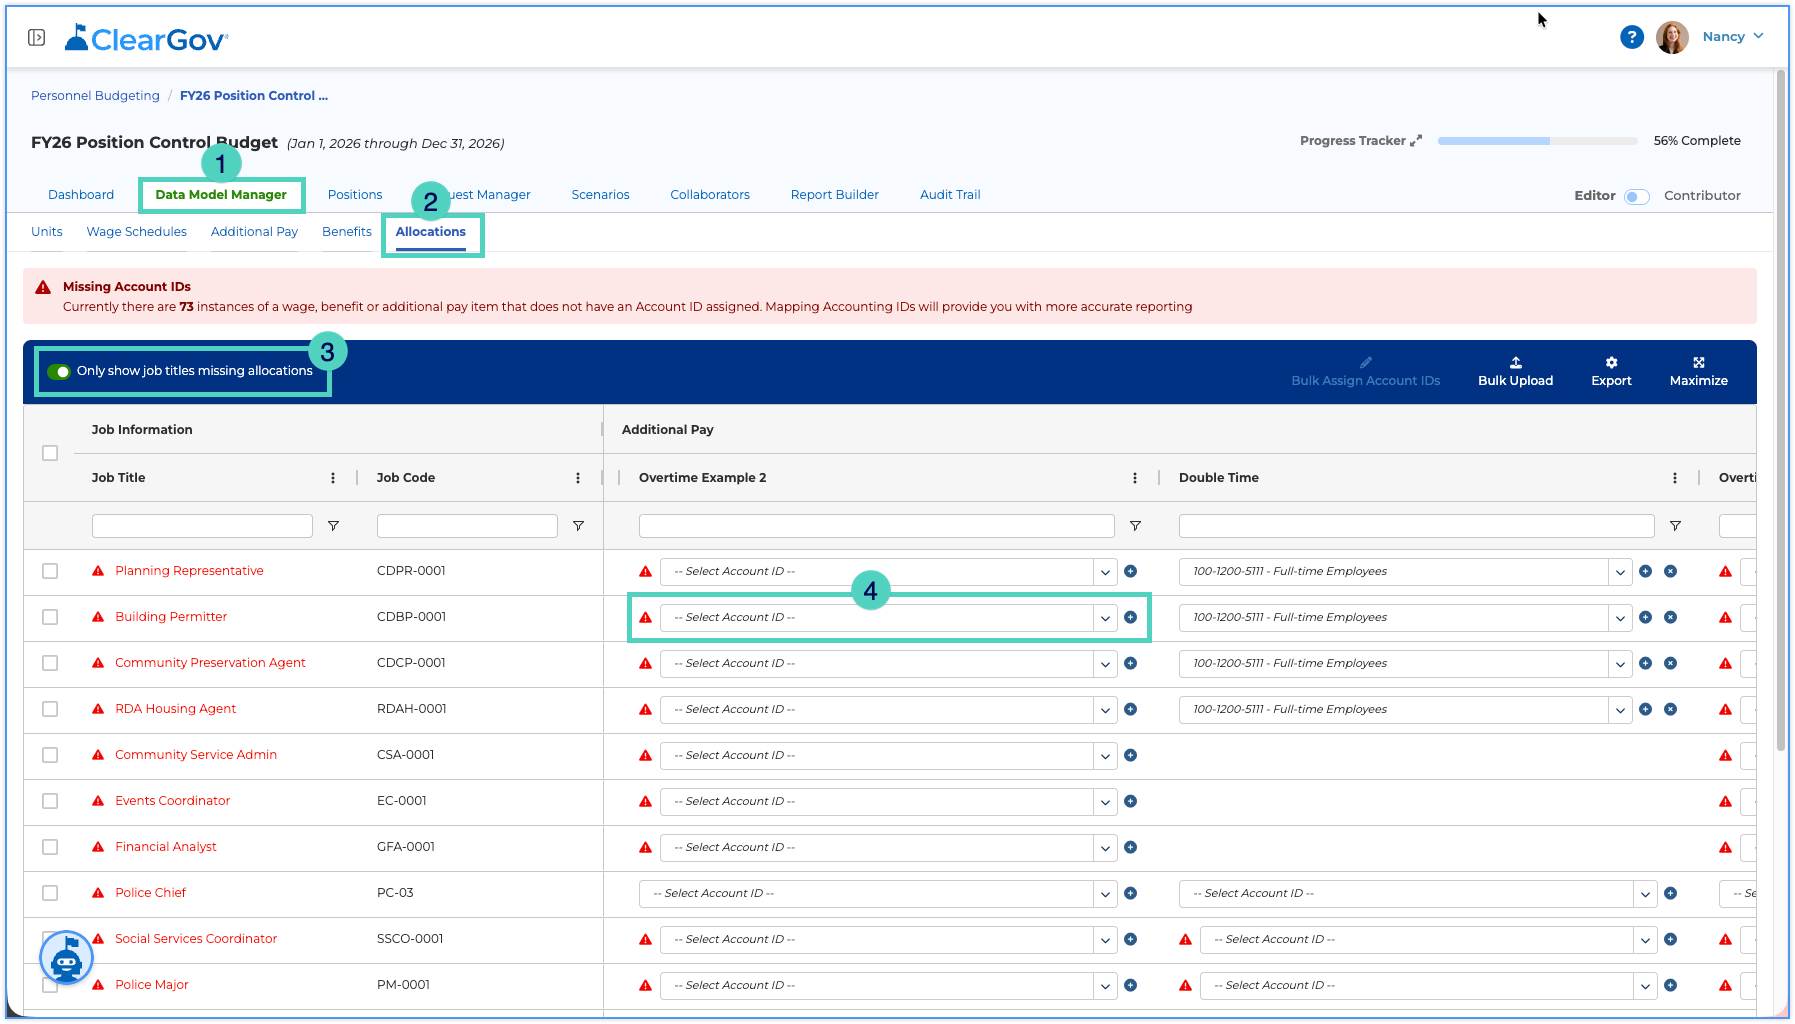Open the help question mark icon

[x=1631, y=37]
